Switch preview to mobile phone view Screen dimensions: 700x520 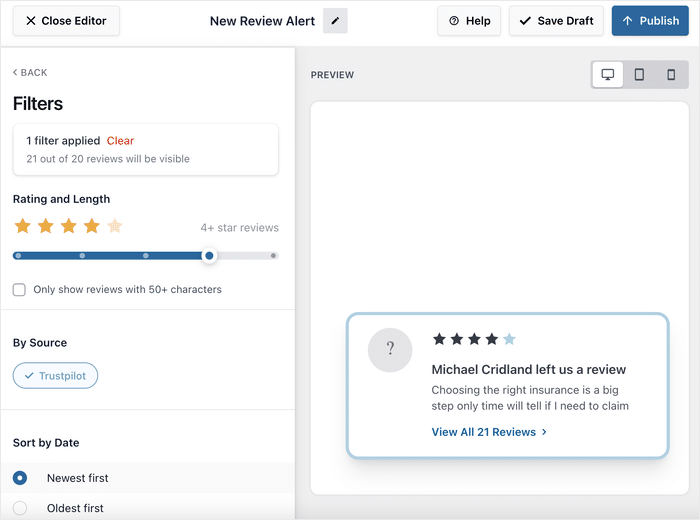671,75
